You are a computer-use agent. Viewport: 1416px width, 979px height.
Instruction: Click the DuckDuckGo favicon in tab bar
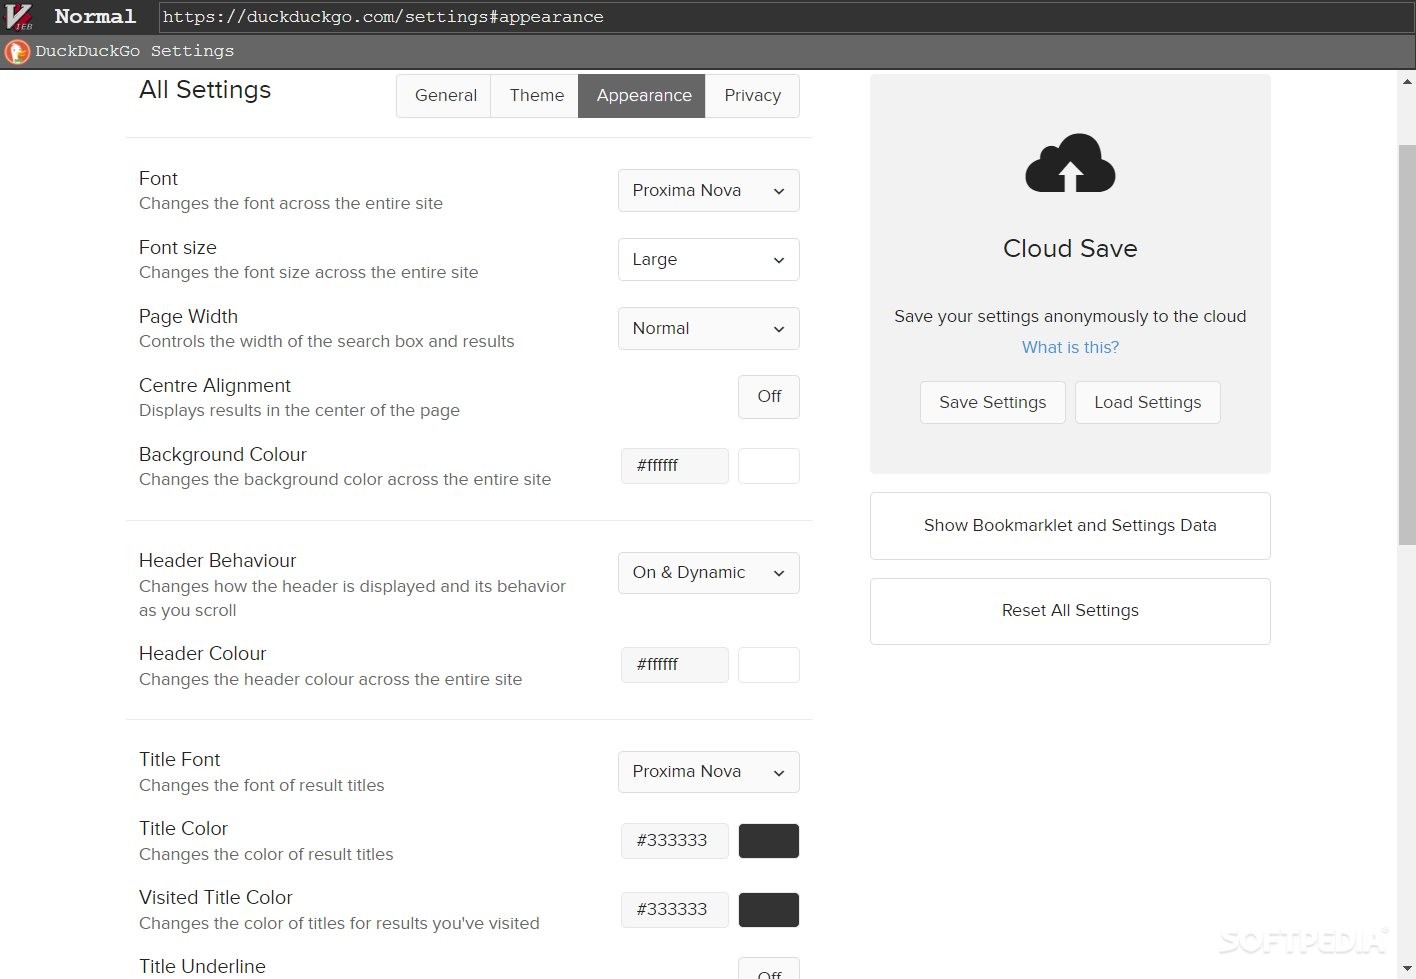point(17,51)
